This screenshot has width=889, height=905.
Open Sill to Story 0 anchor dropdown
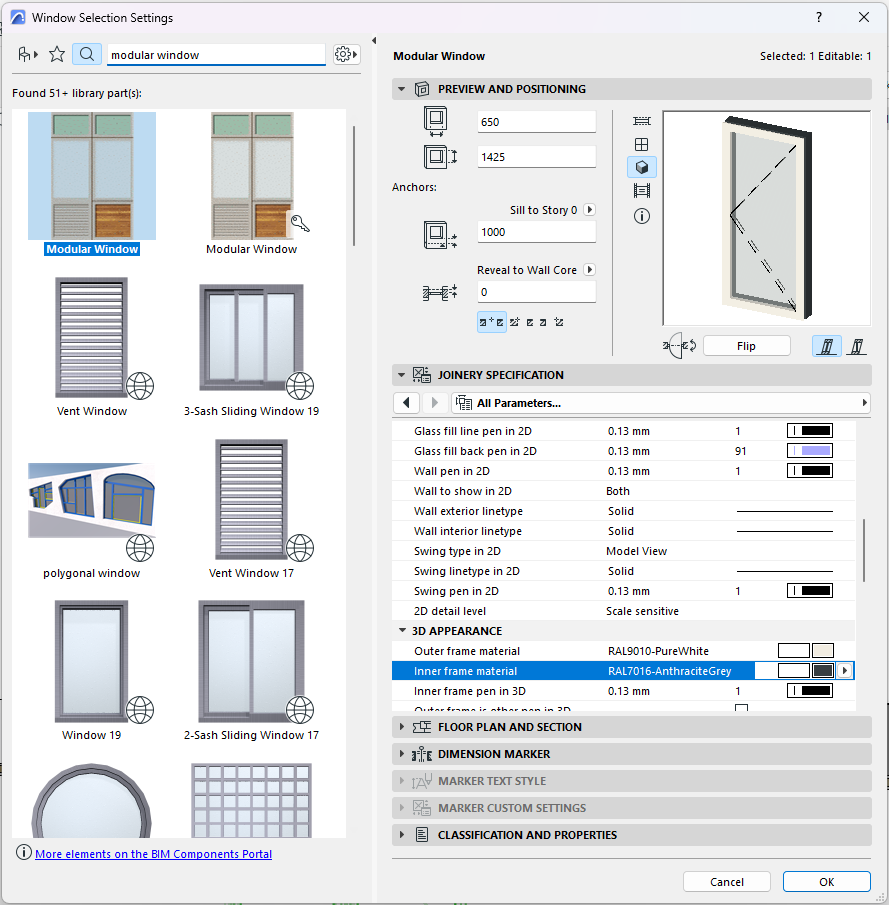(x=589, y=210)
